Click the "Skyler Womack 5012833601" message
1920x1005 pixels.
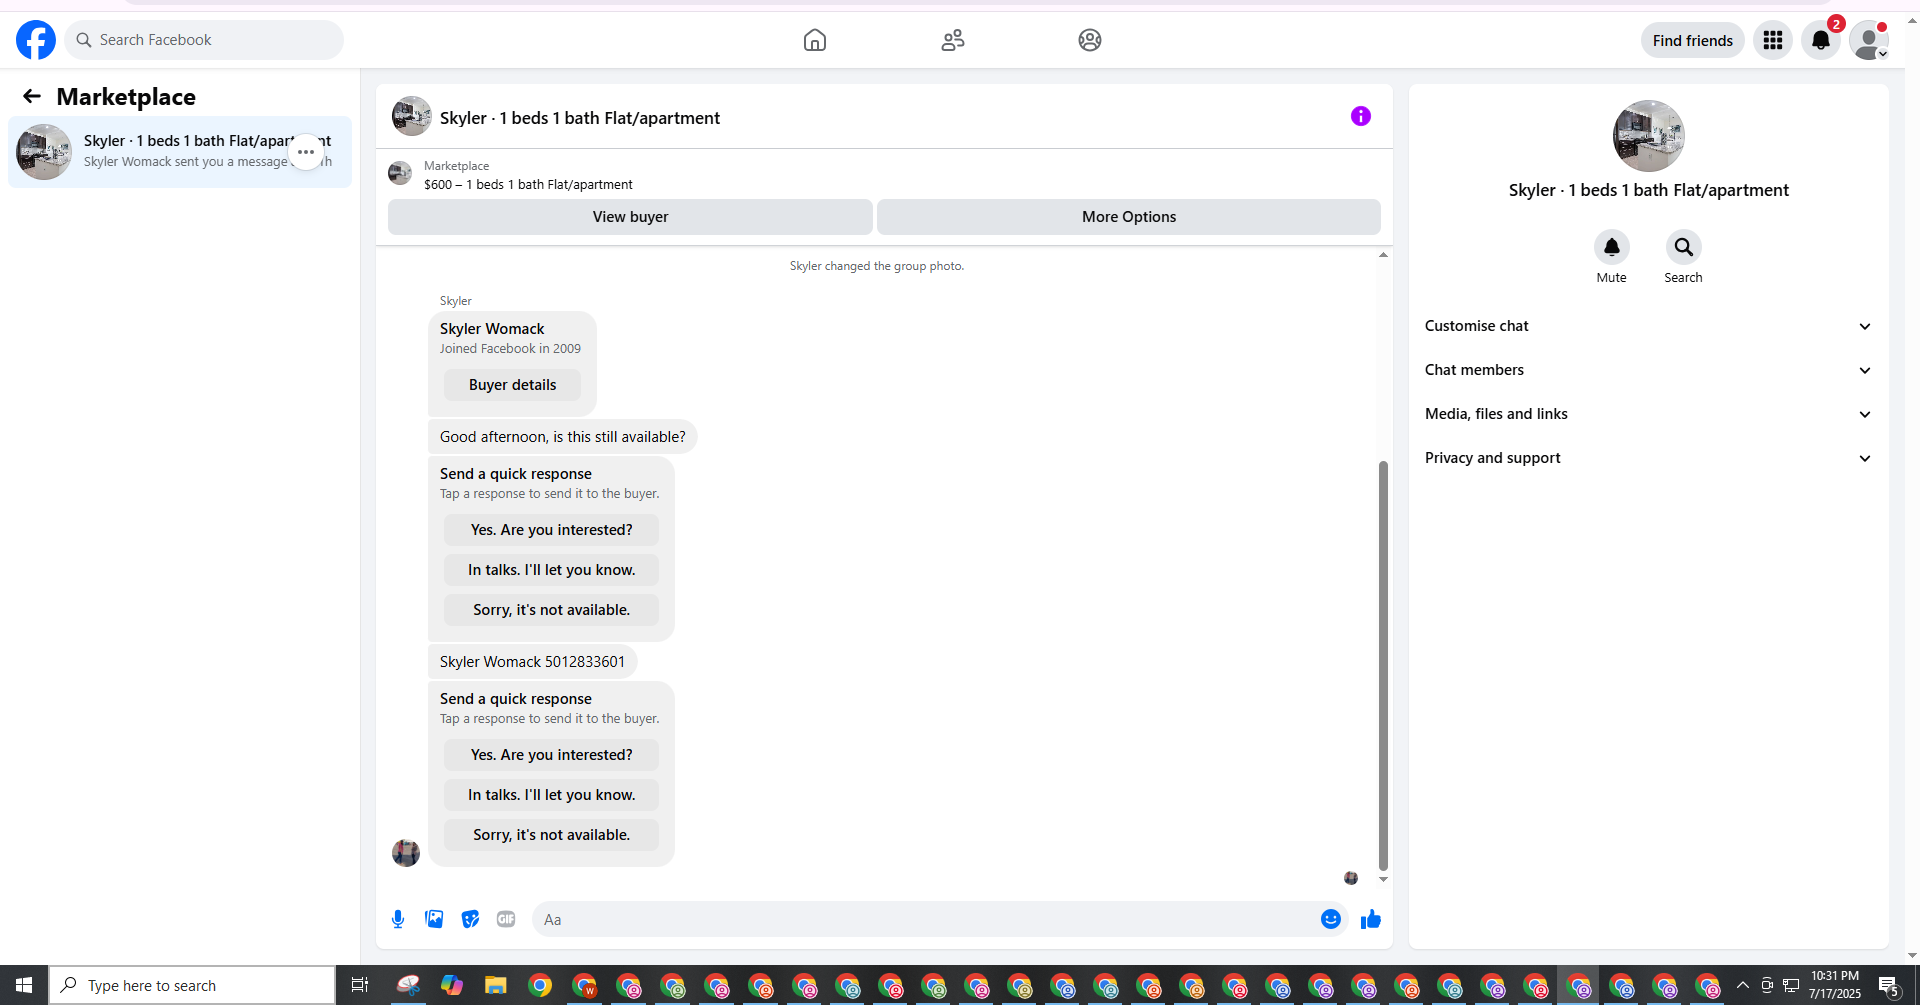(x=532, y=662)
